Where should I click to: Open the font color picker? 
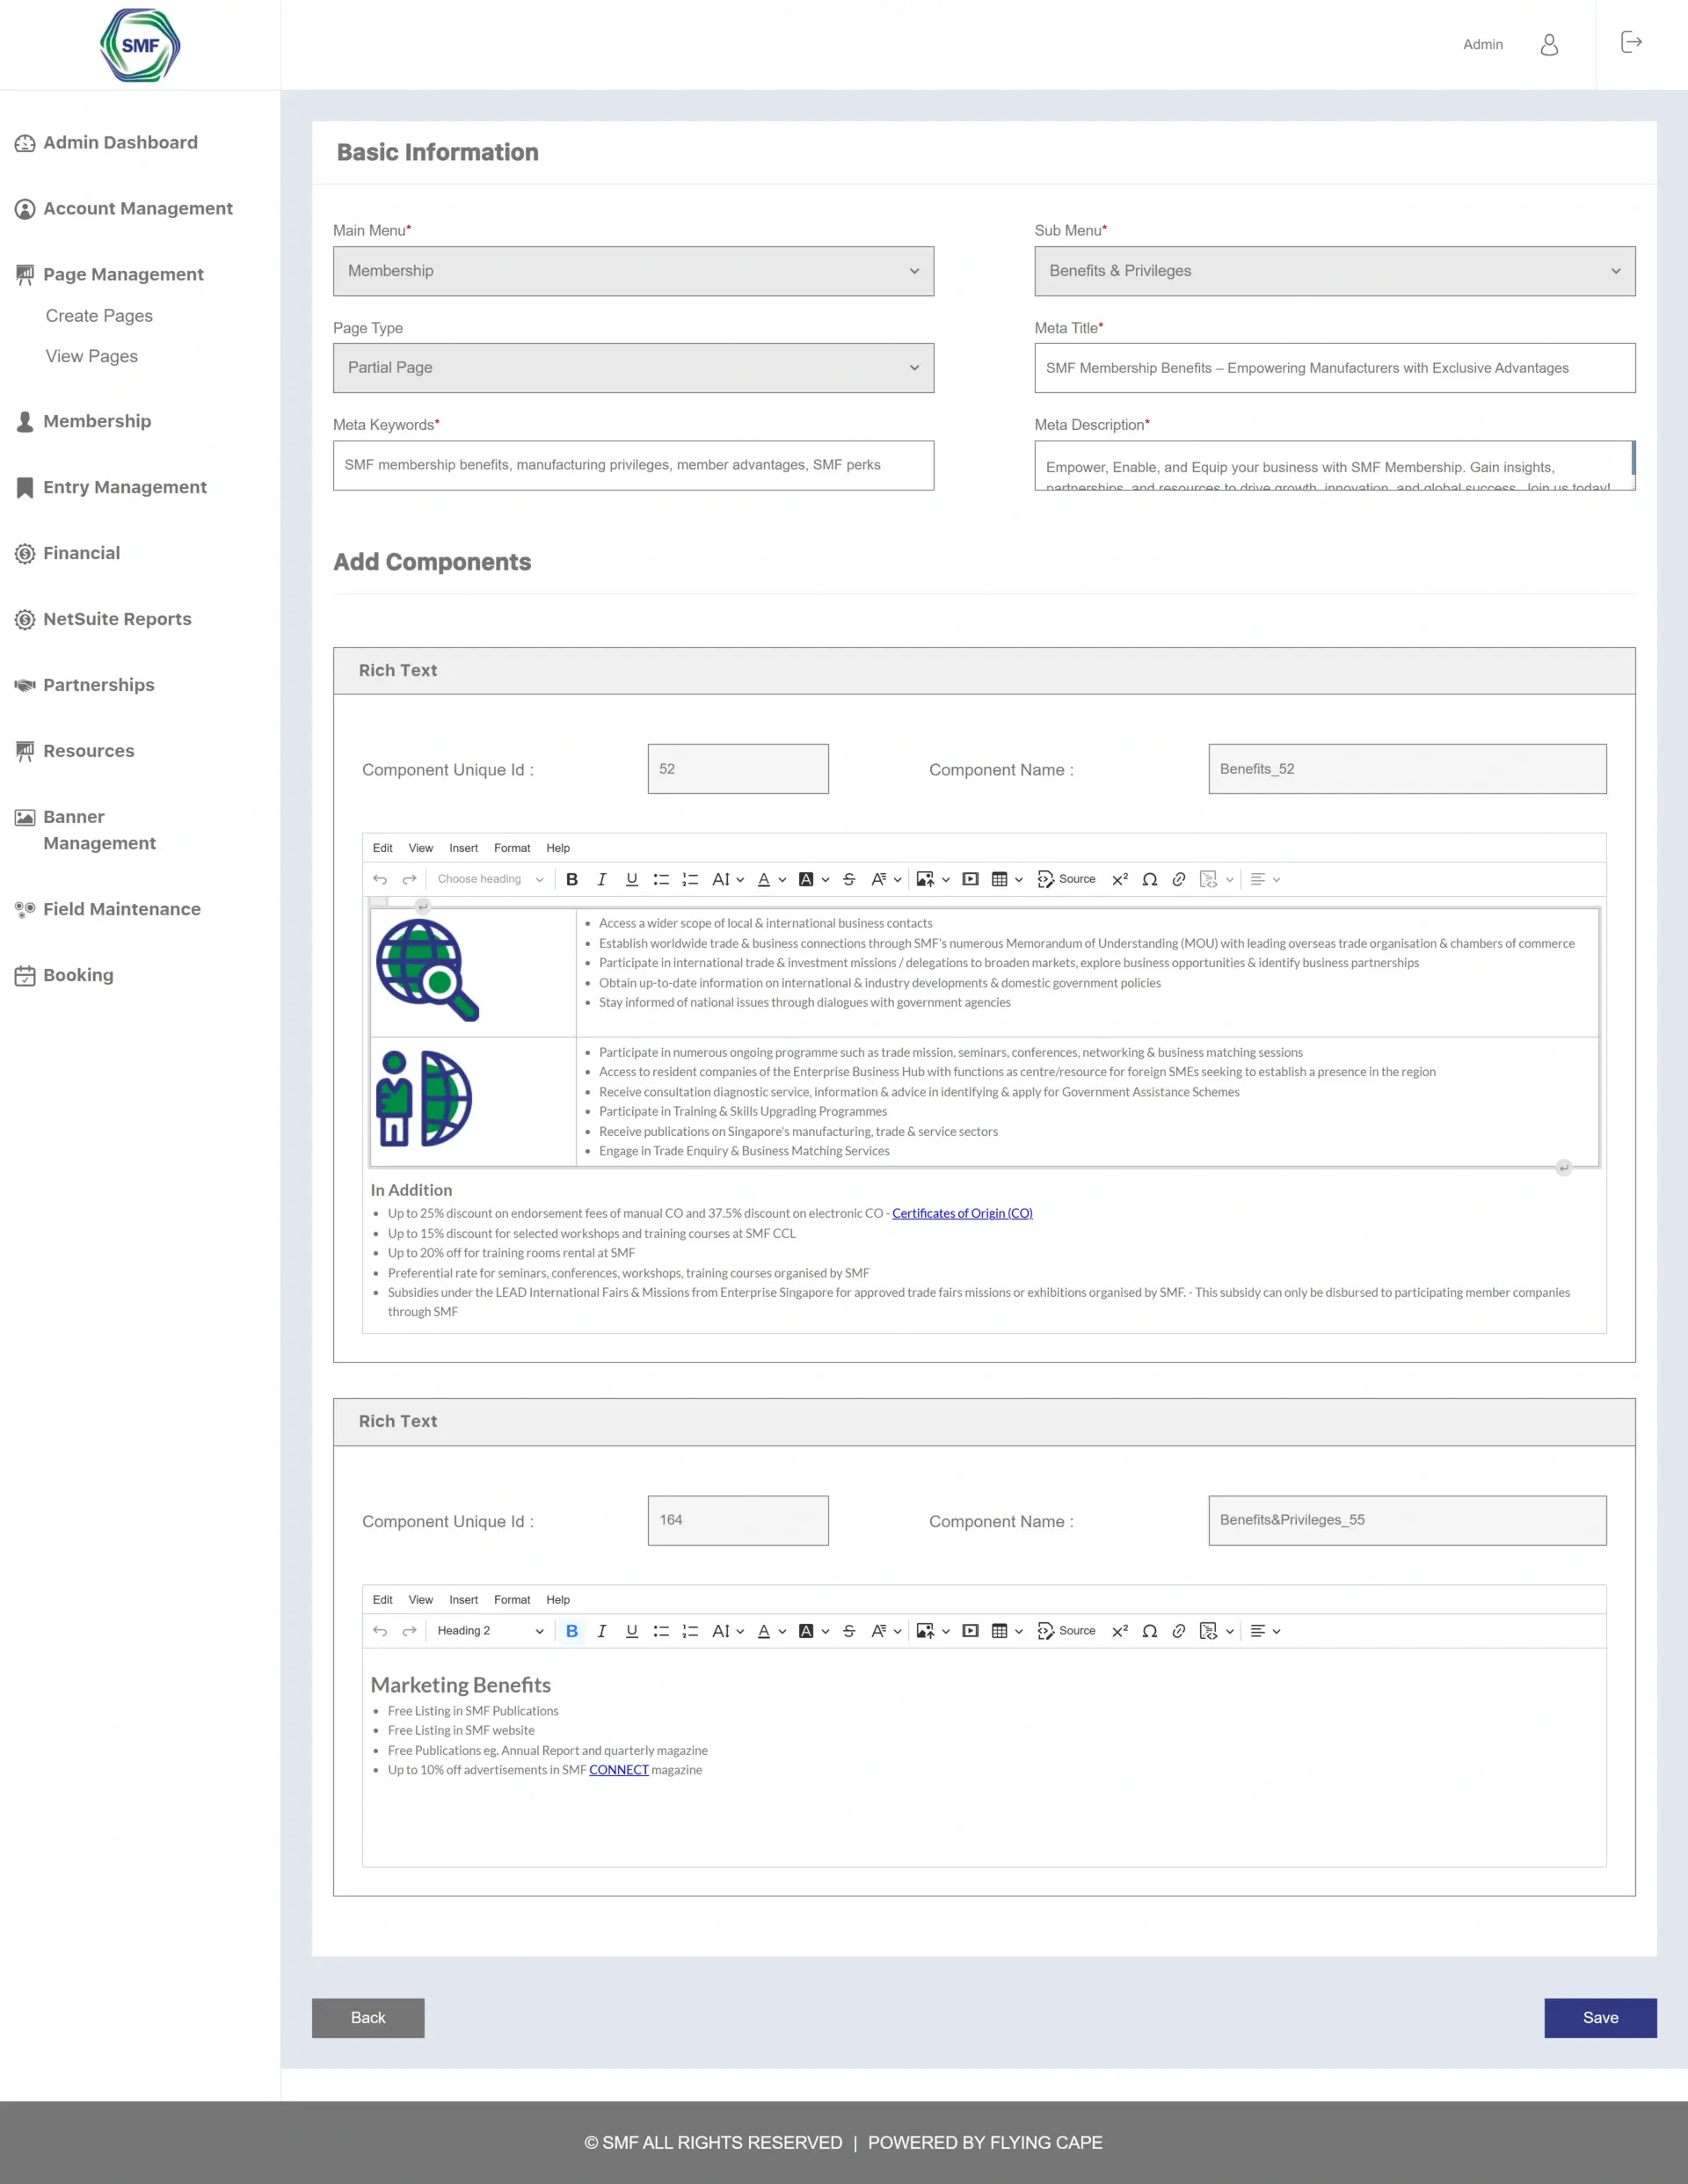765,879
